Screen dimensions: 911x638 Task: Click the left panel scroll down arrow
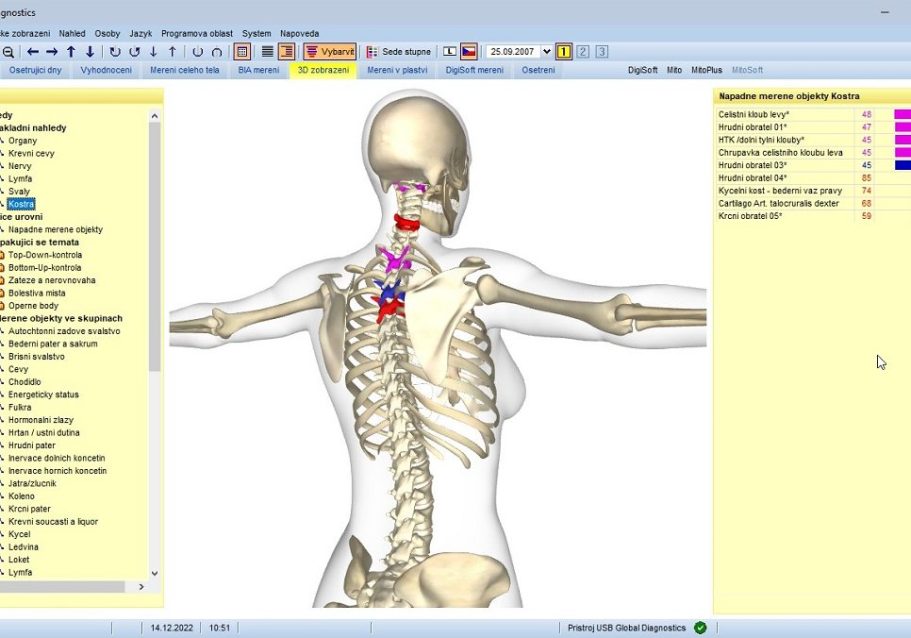[x=154, y=573]
